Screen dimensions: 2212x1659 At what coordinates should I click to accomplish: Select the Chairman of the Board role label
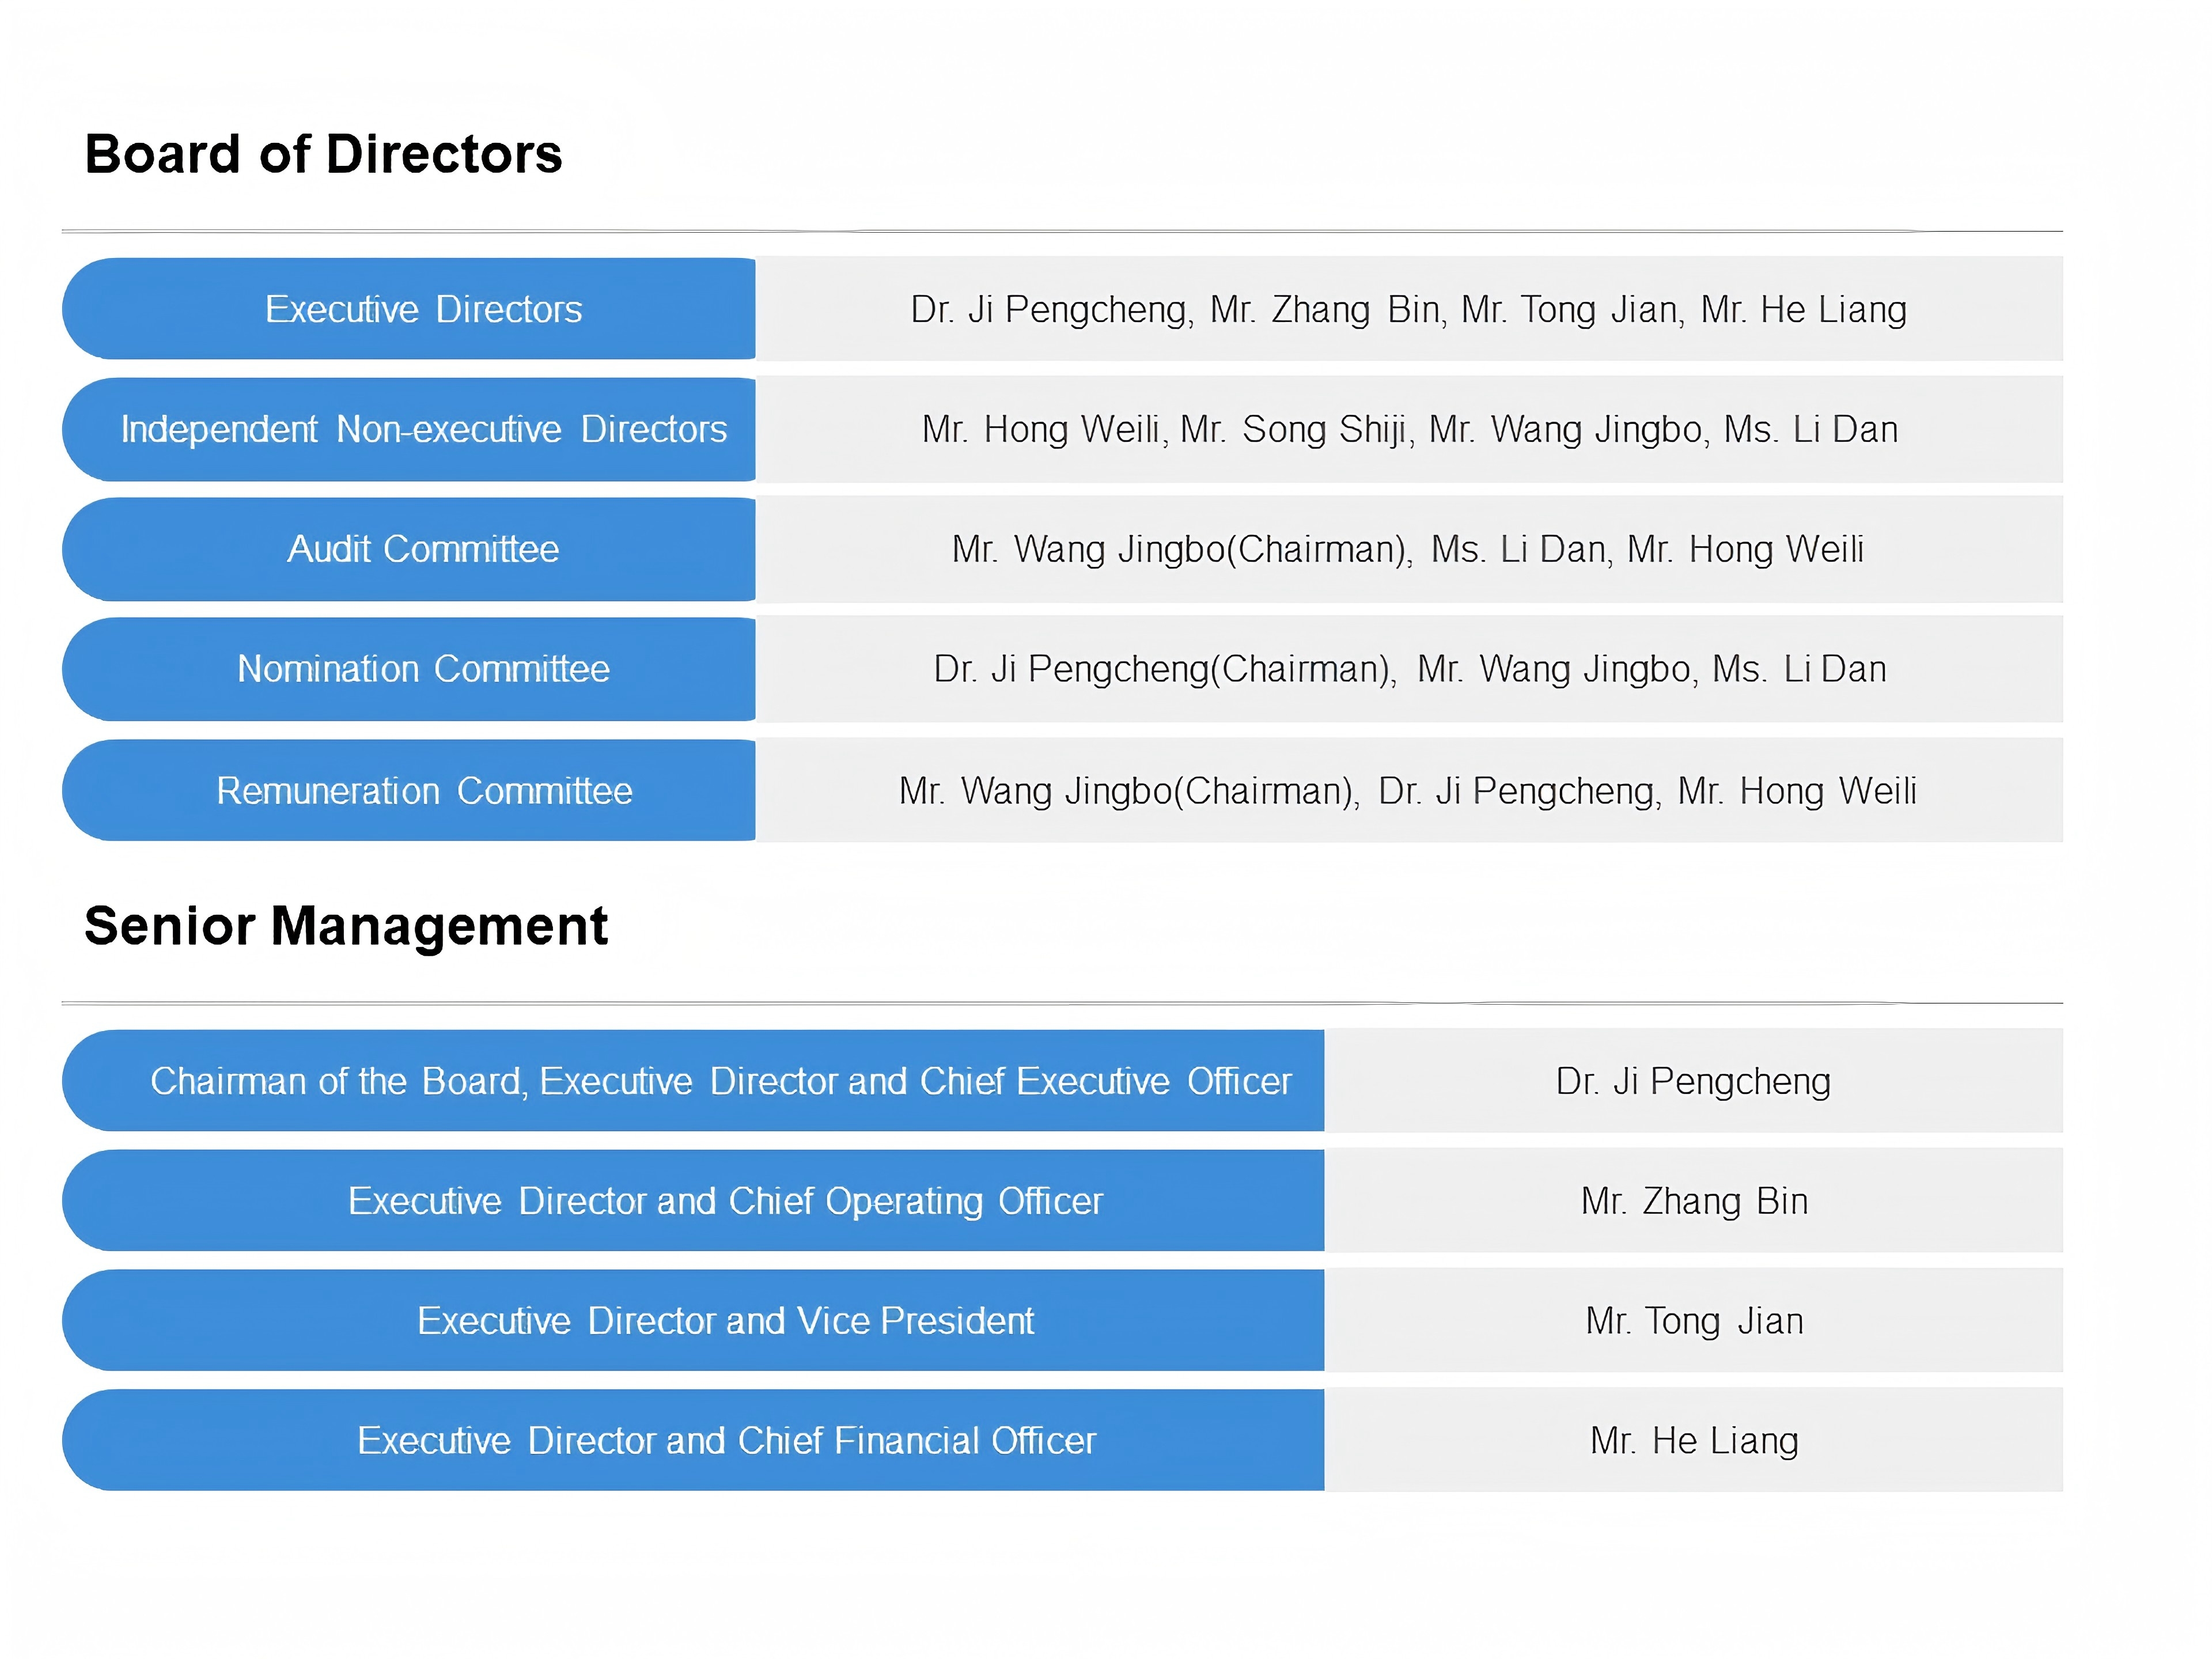click(720, 1081)
